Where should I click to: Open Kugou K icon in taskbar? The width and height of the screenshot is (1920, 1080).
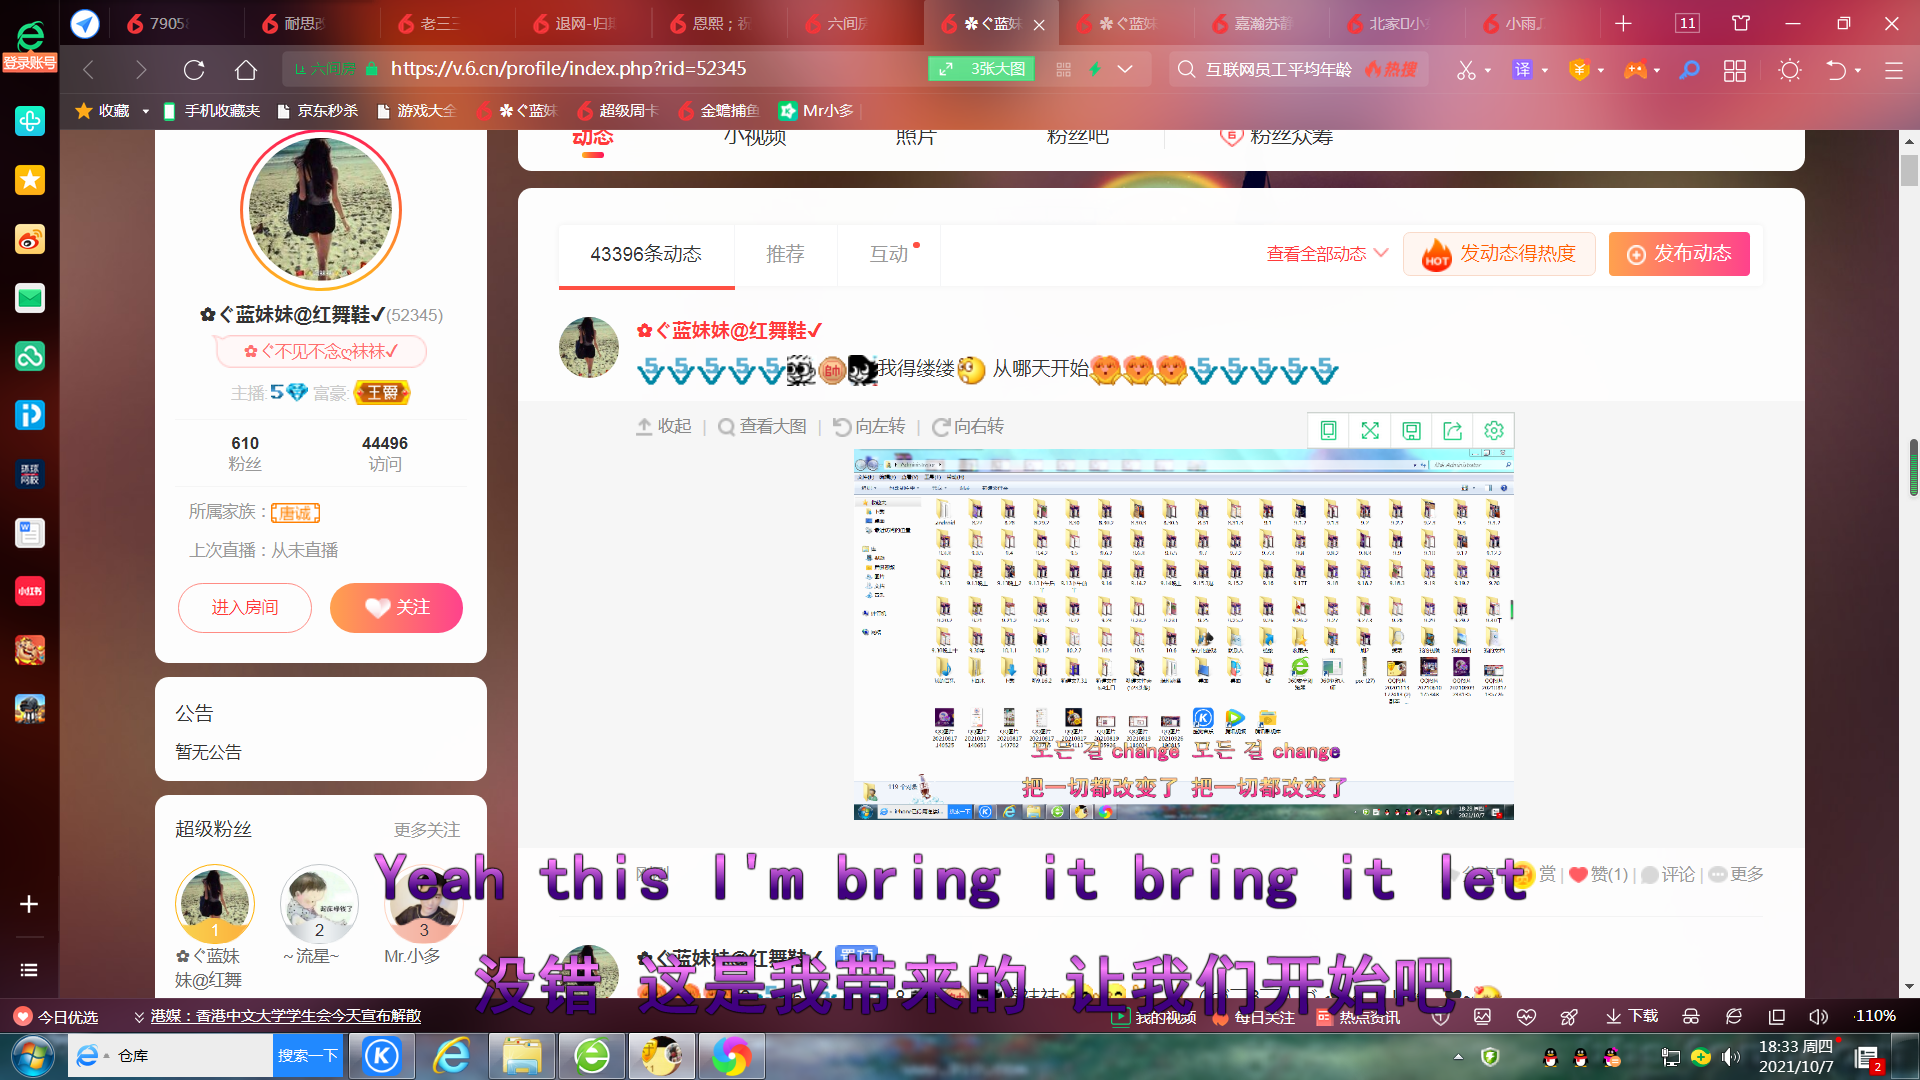pos(382,1056)
